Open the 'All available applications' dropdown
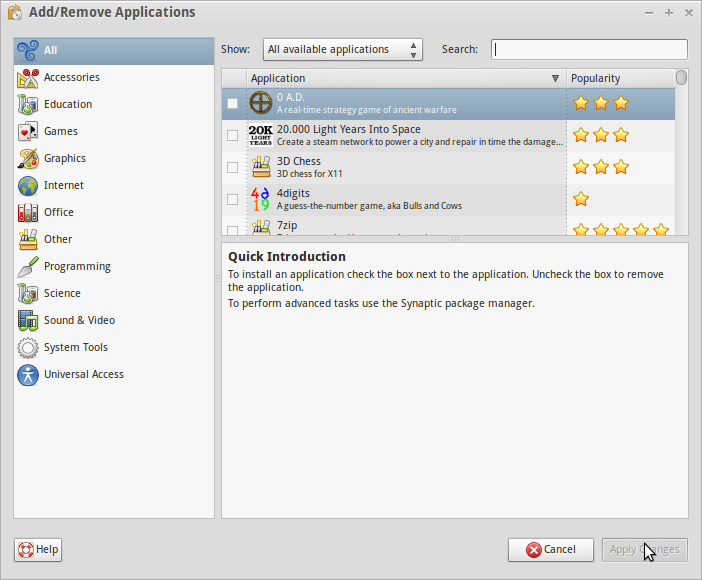Viewport: 702px width, 580px height. click(x=343, y=50)
